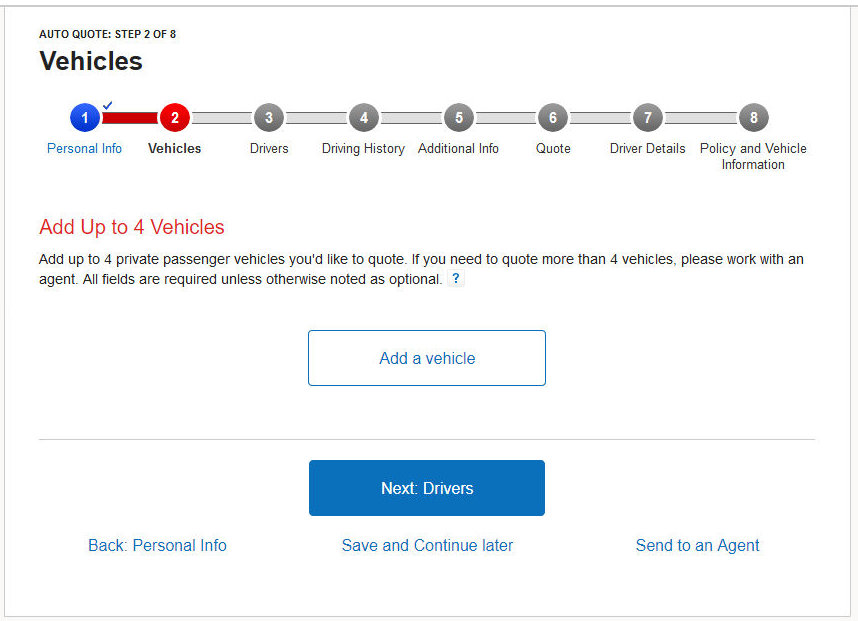The image size is (858, 621).
Task: Select the gray step 3 circle
Action: tap(268, 118)
